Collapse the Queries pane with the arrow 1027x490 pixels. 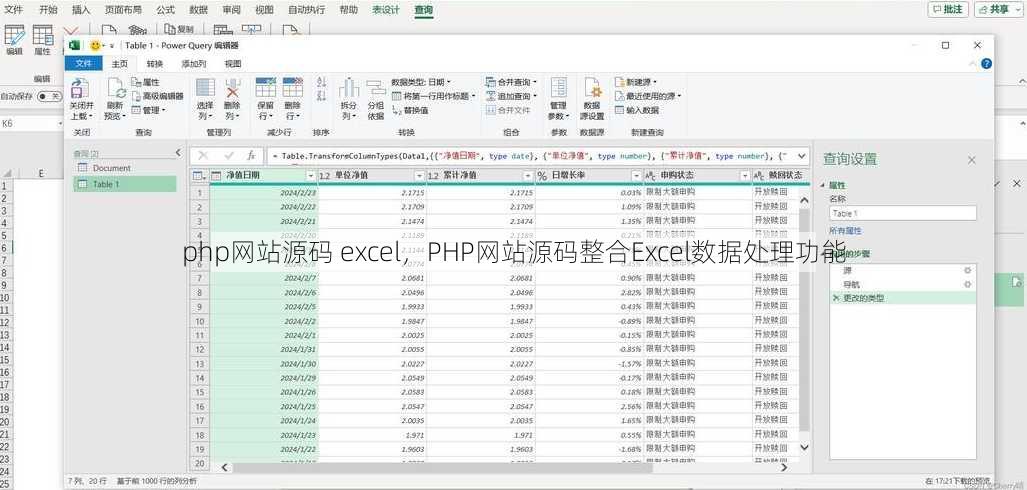click(x=178, y=153)
